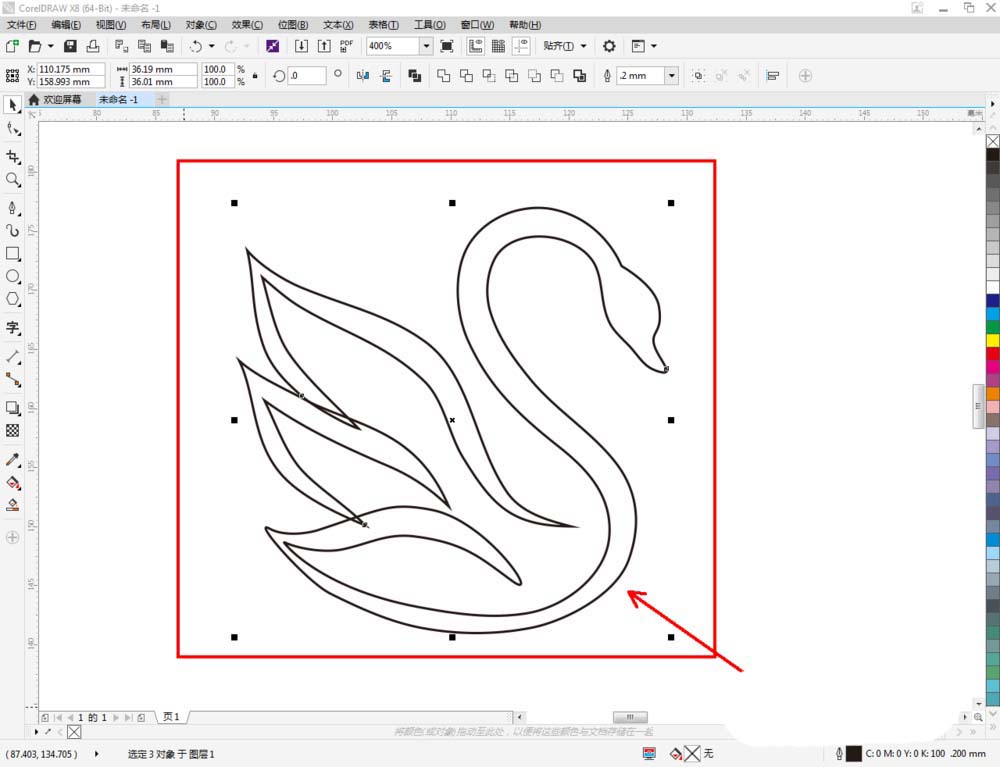Select the Polygon tool

pyautogui.click(x=13, y=299)
